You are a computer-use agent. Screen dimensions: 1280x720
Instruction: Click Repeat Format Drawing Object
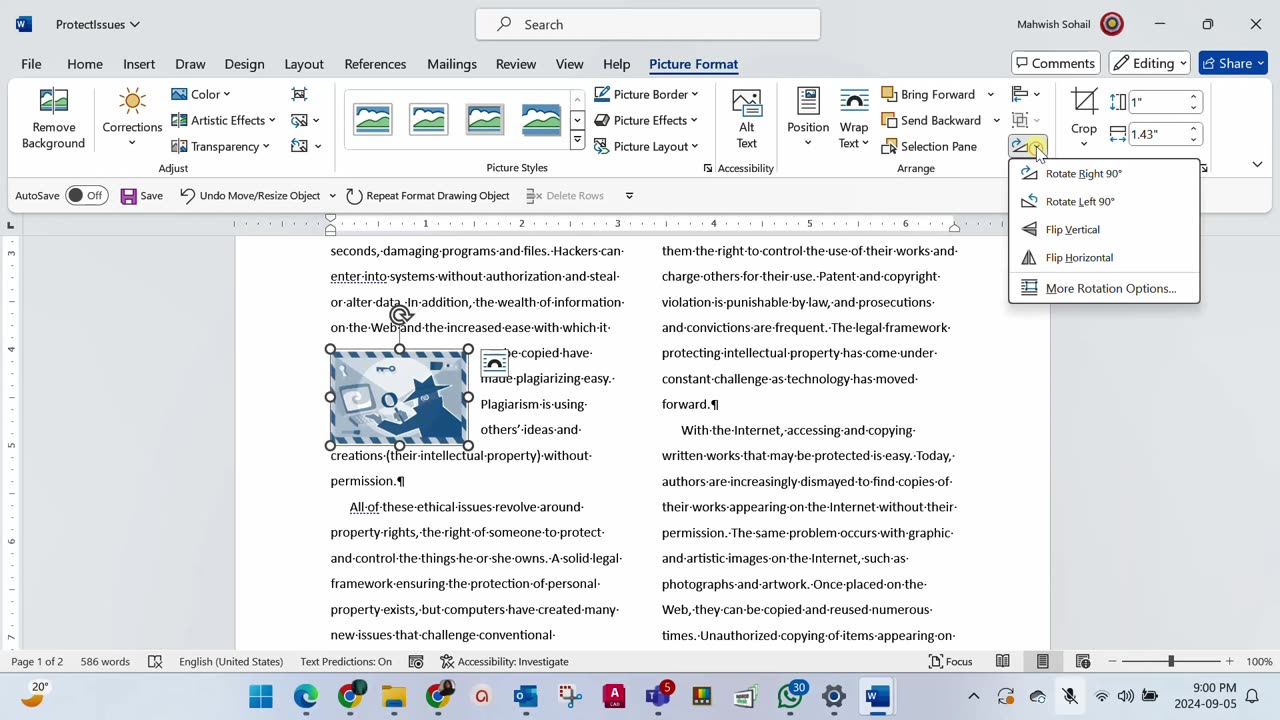pyautogui.click(x=428, y=196)
